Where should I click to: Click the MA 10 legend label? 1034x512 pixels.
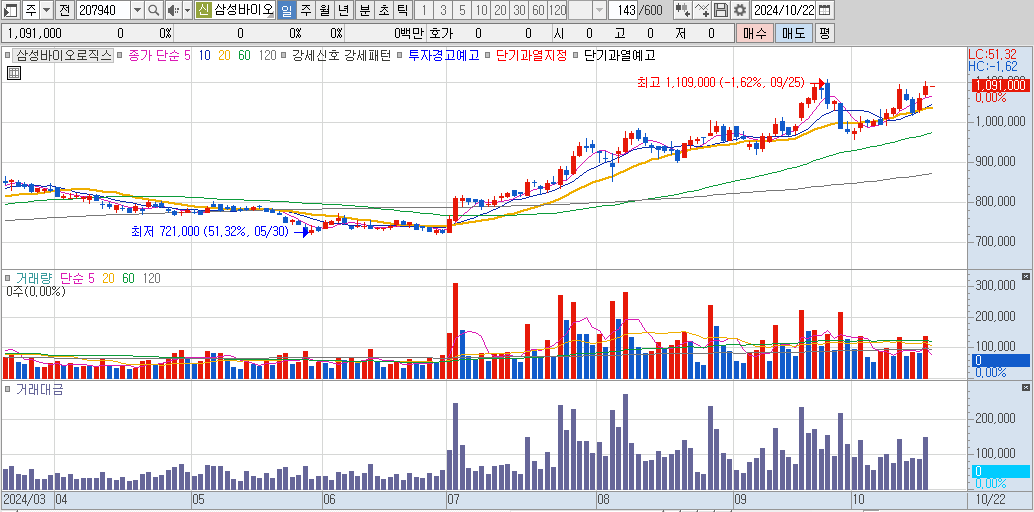coord(204,56)
